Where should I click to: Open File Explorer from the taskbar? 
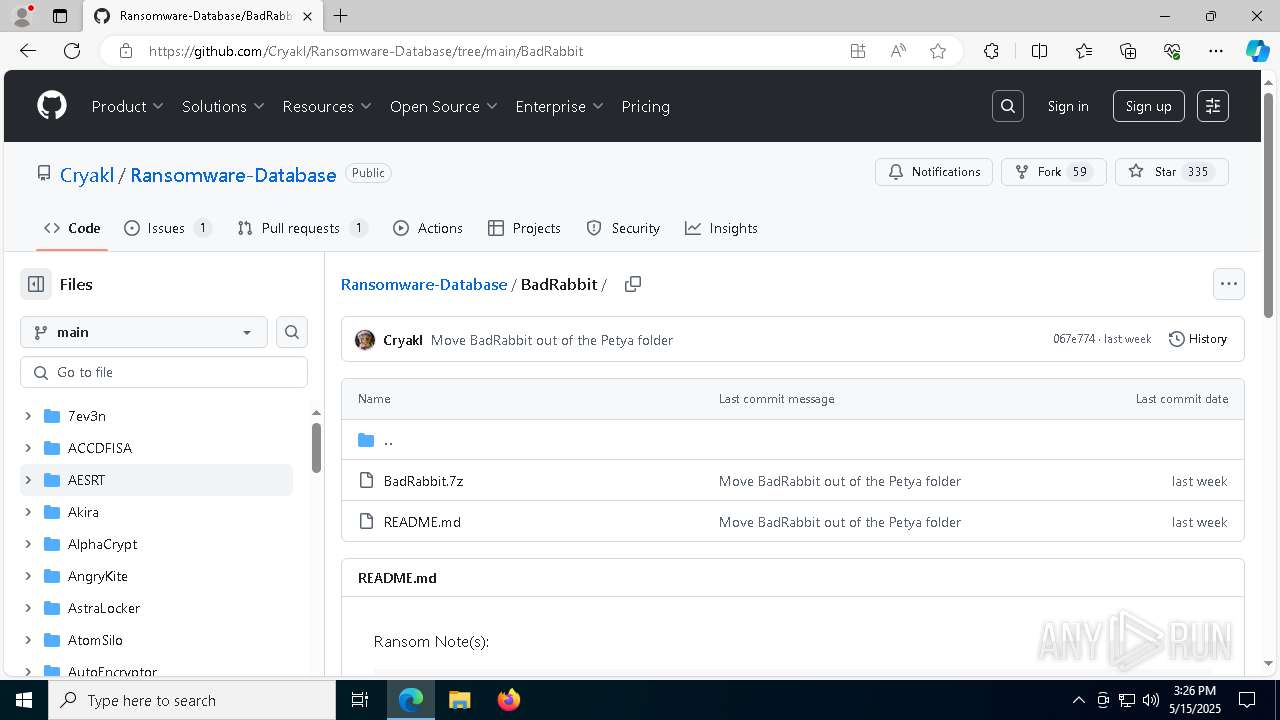click(459, 700)
